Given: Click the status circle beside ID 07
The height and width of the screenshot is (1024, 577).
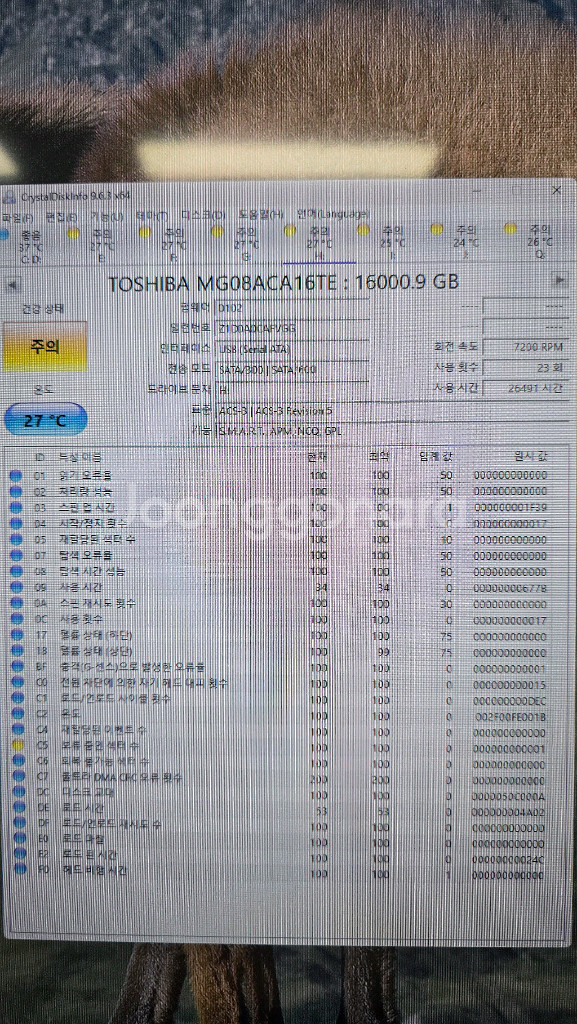Looking at the screenshot, I should [16, 555].
